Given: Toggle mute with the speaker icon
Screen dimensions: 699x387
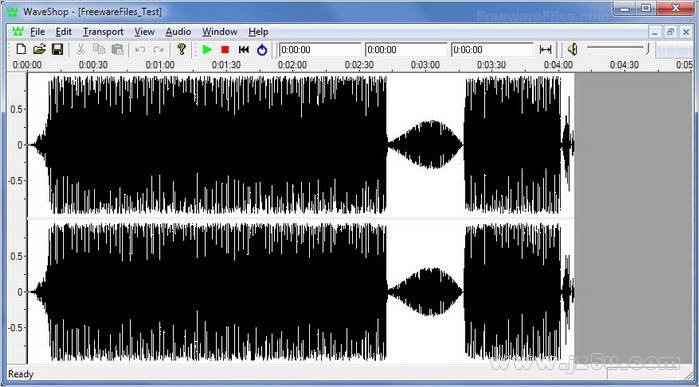Looking at the screenshot, I should [572, 49].
